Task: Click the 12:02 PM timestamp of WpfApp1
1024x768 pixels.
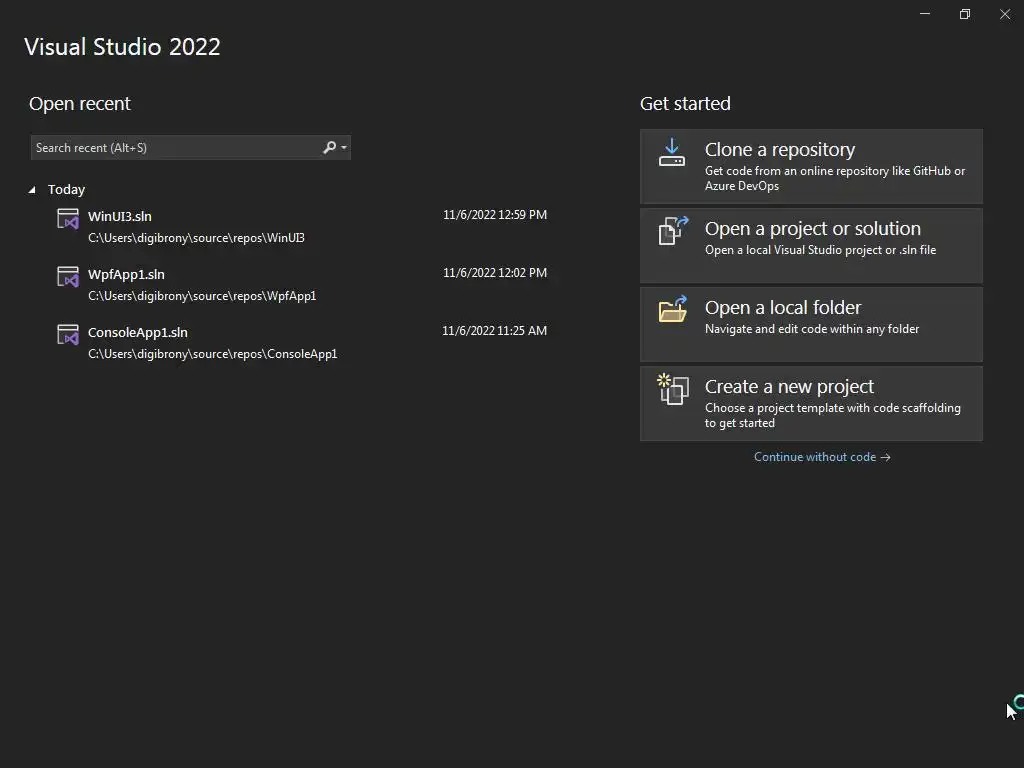Action: [495, 273]
